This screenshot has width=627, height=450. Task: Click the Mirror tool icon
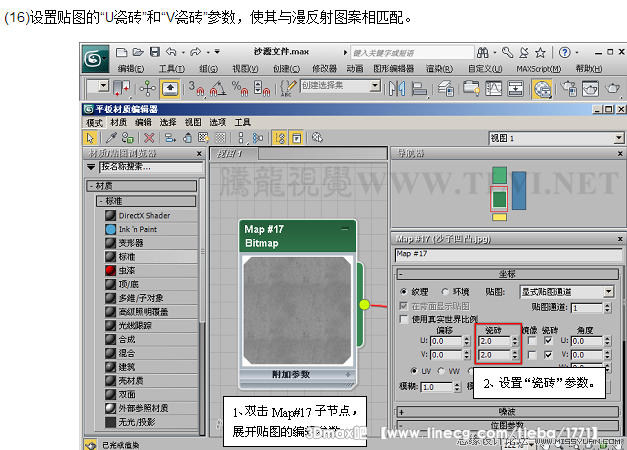(397, 88)
